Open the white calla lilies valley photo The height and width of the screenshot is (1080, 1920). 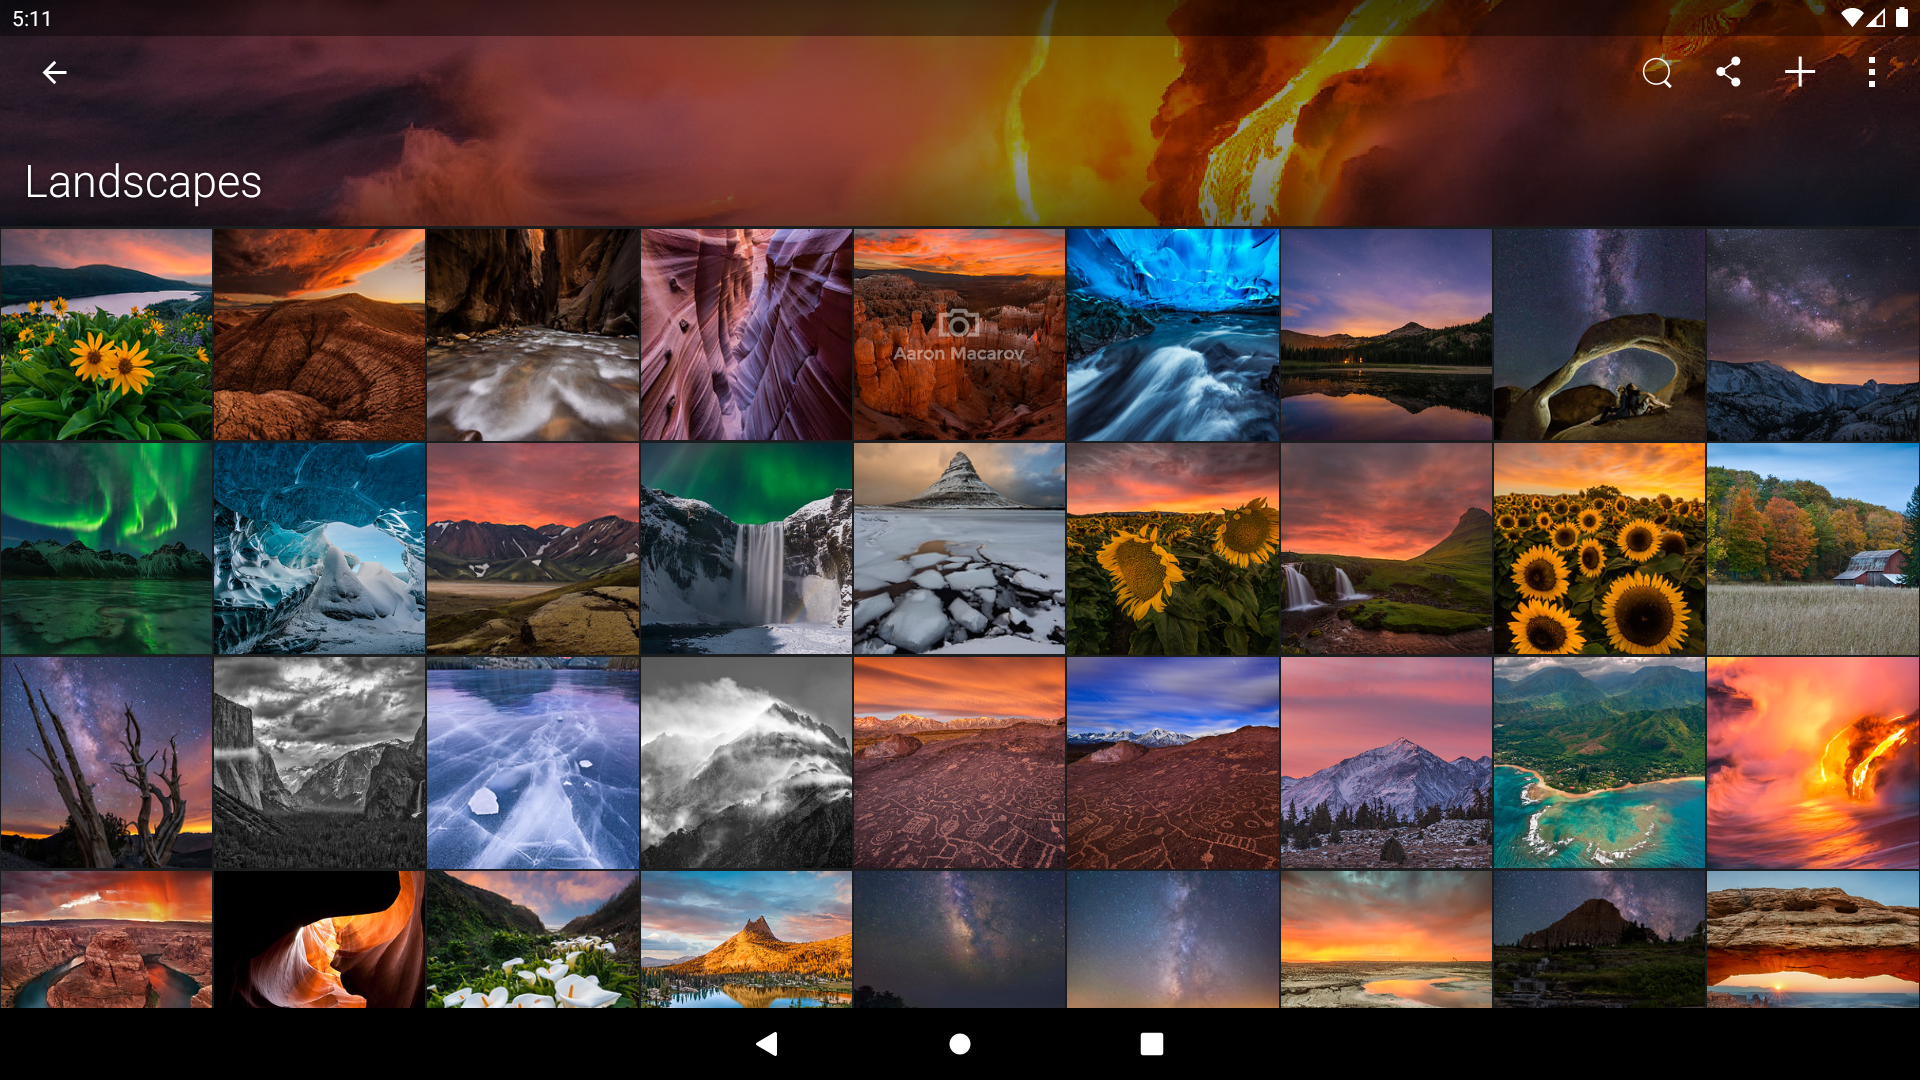click(533, 939)
